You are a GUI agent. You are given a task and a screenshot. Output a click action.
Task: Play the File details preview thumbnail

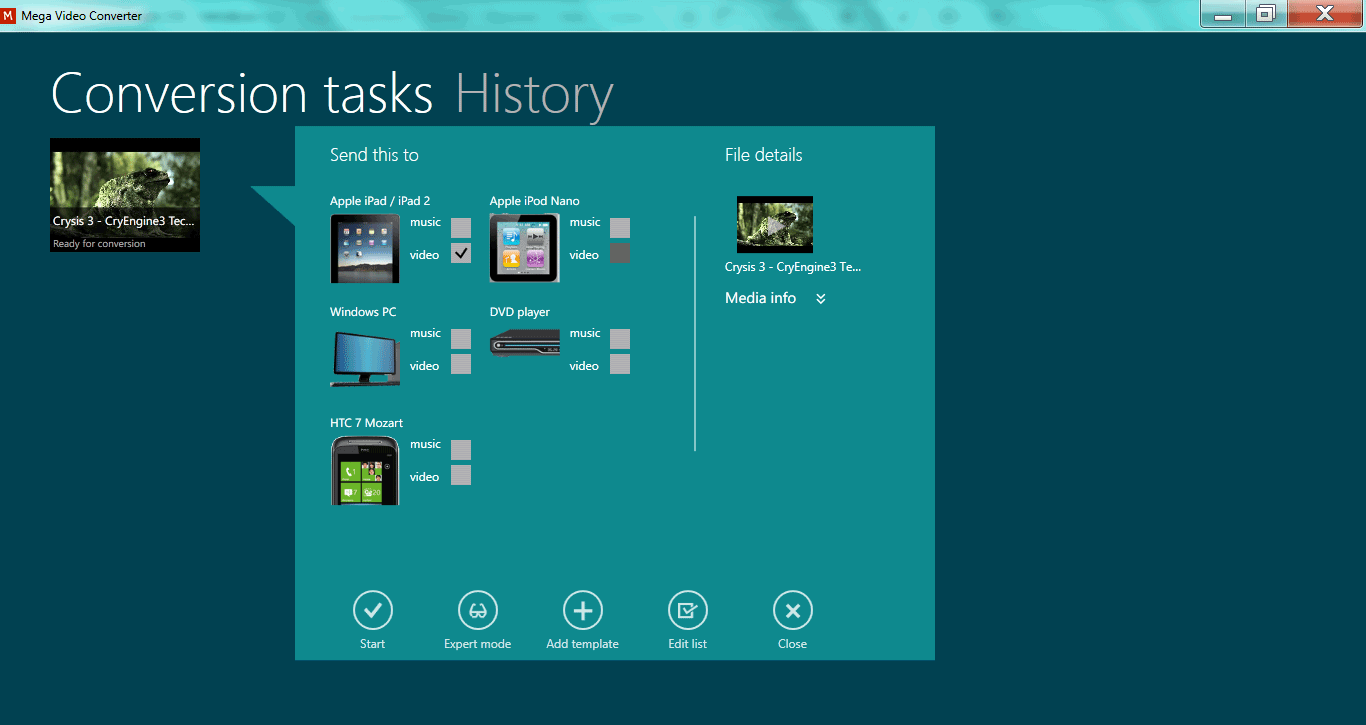[x=775, y=225]
